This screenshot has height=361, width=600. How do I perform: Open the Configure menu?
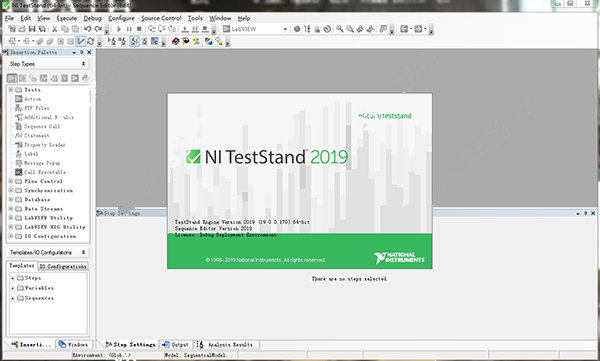point(121,18)
